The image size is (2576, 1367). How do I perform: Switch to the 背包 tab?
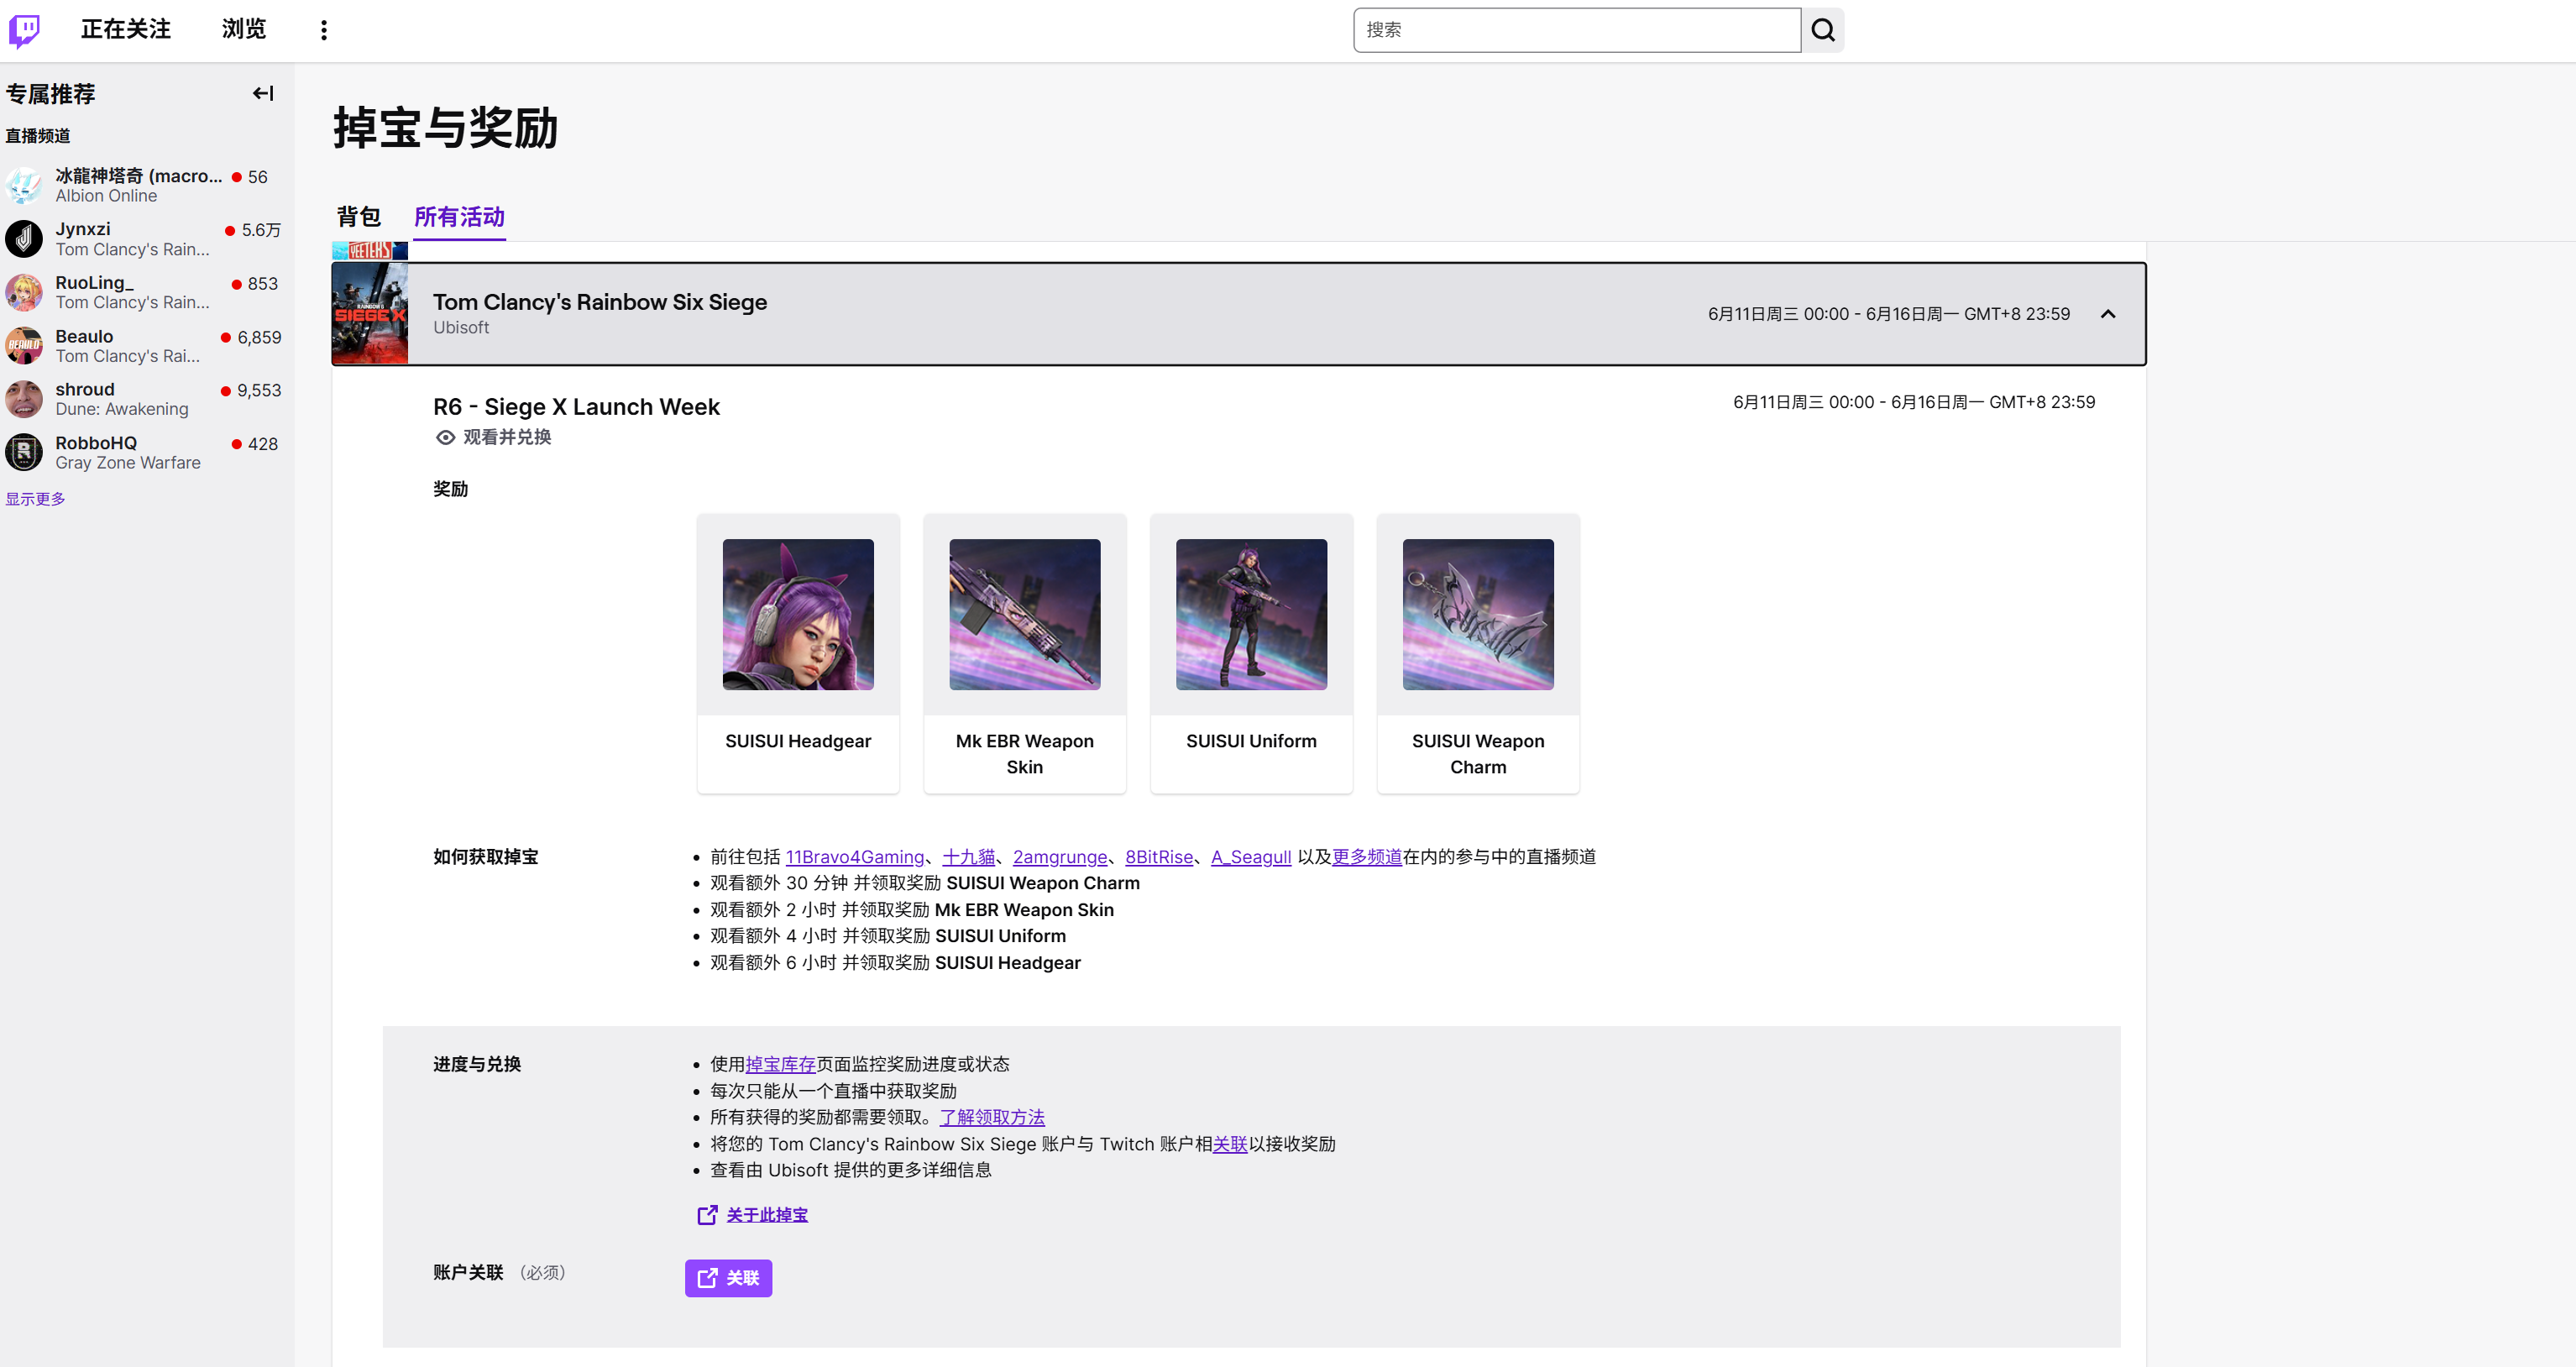coord(358,216)
